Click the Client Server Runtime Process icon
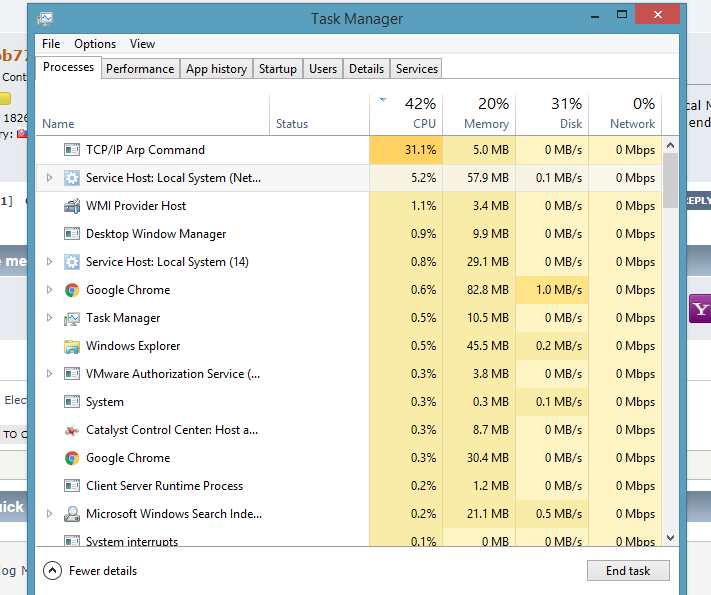The height and width of the screenshot is (595, 711). pos(72,486)
